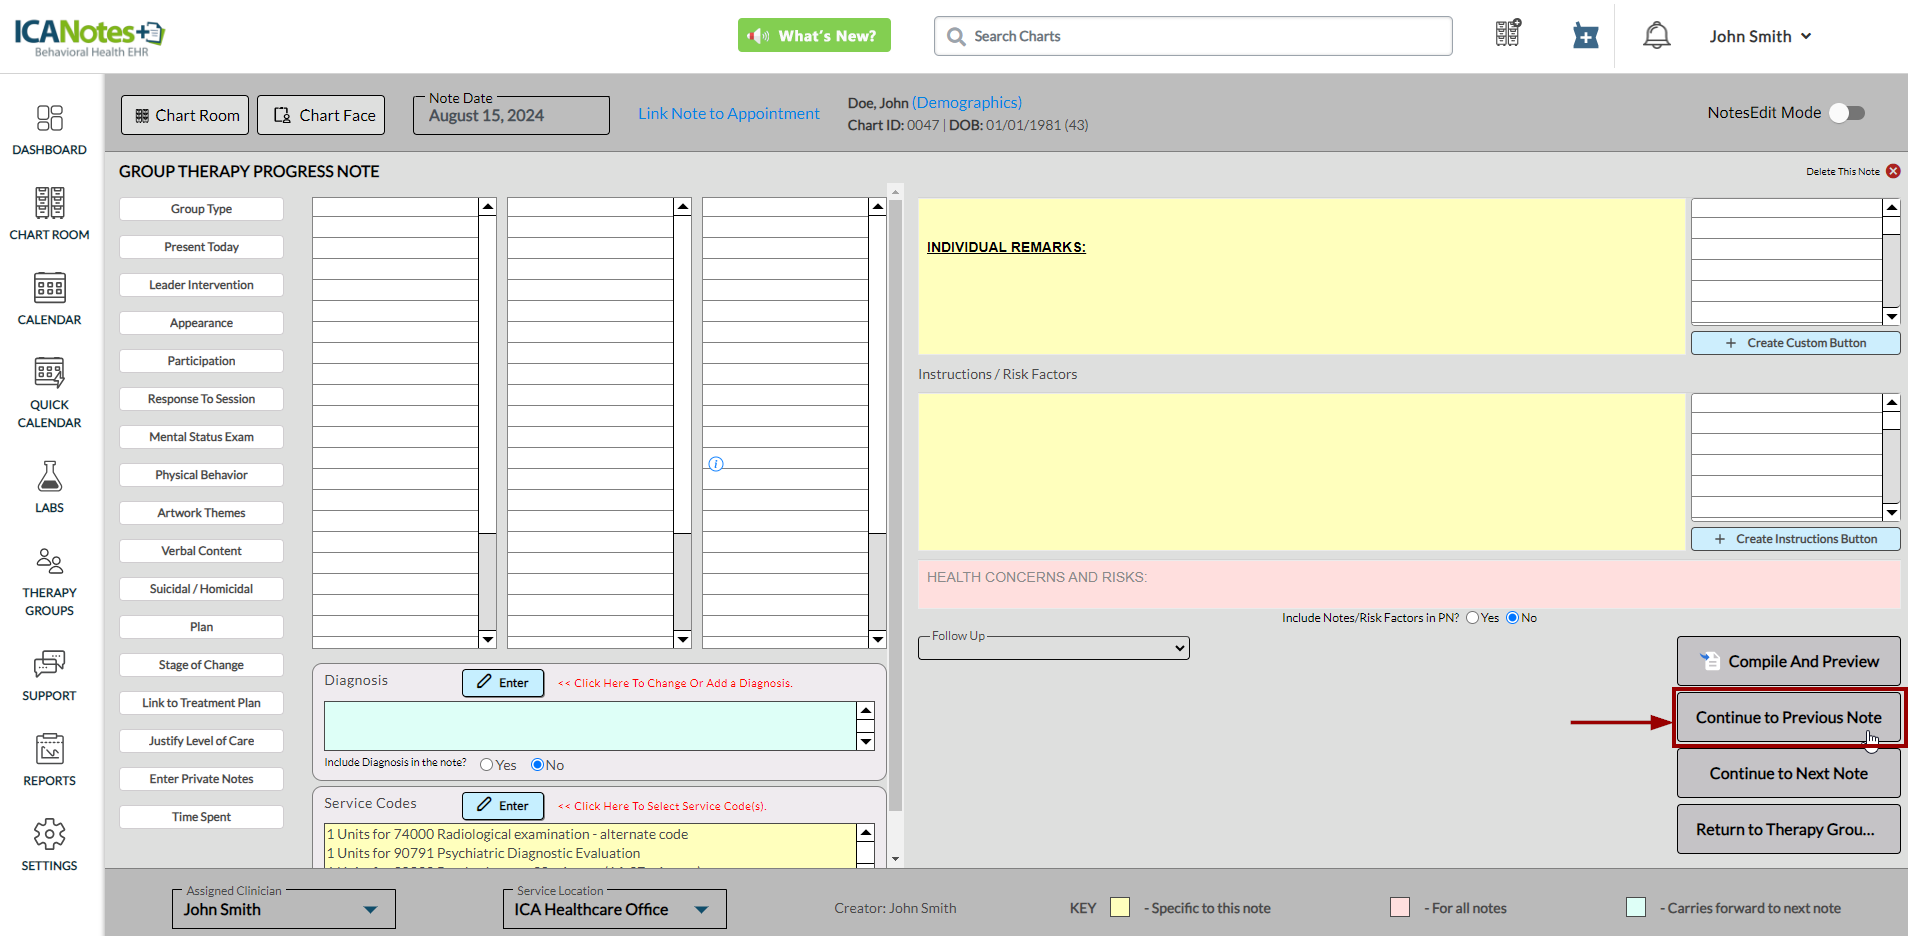Go to Therapy Groups icon
1908x936 pixels.
pos(49,561)
